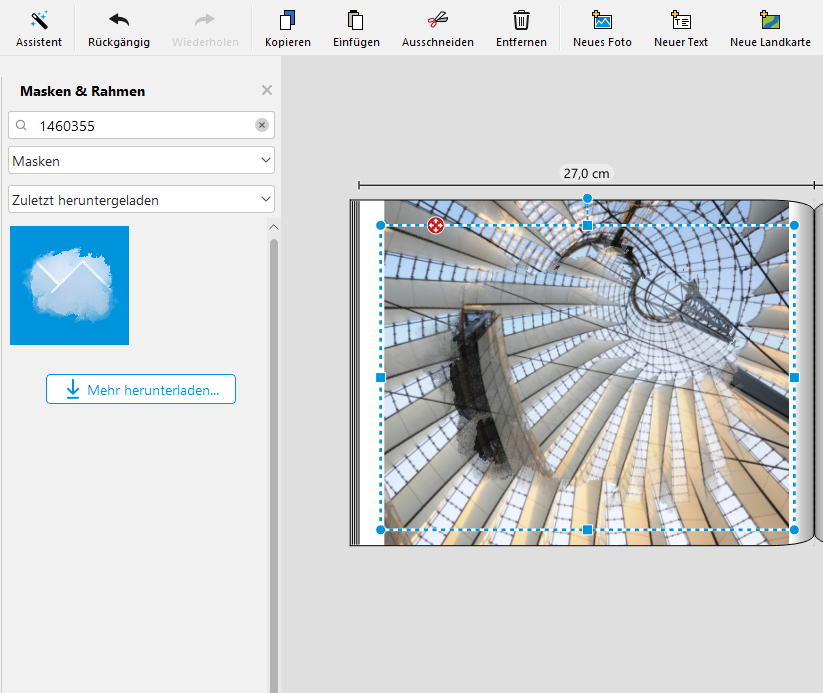Clear the search field text
Viewport: 823px width, 693px height.
[x=262, y=125]
